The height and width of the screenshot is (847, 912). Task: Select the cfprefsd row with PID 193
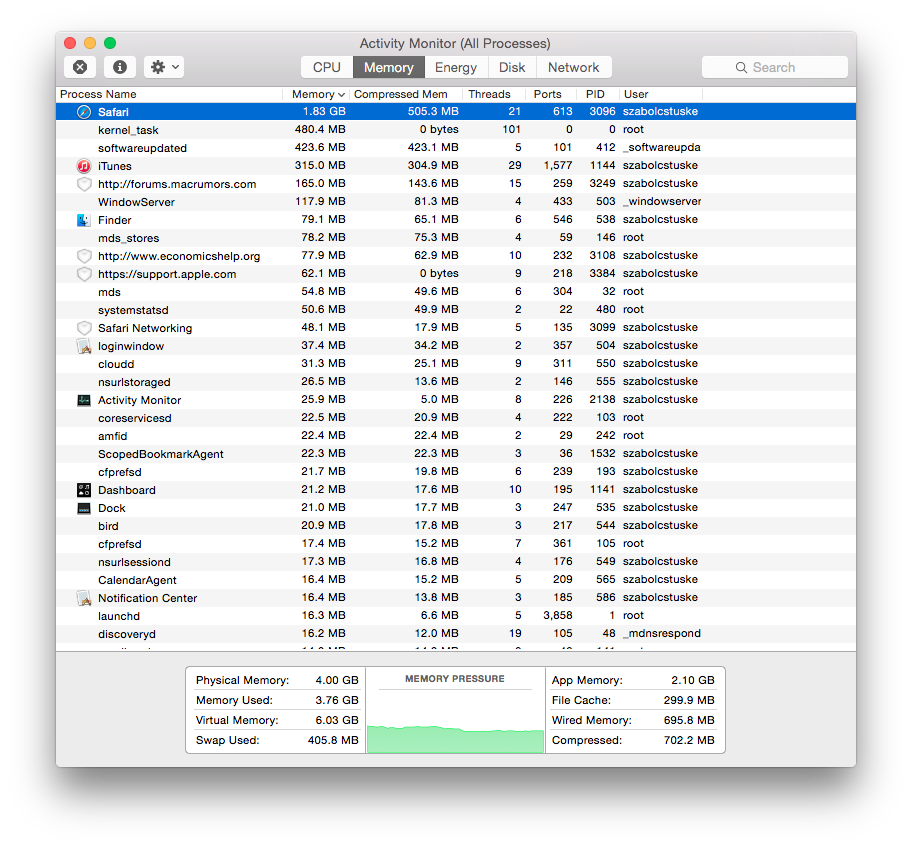456,472
